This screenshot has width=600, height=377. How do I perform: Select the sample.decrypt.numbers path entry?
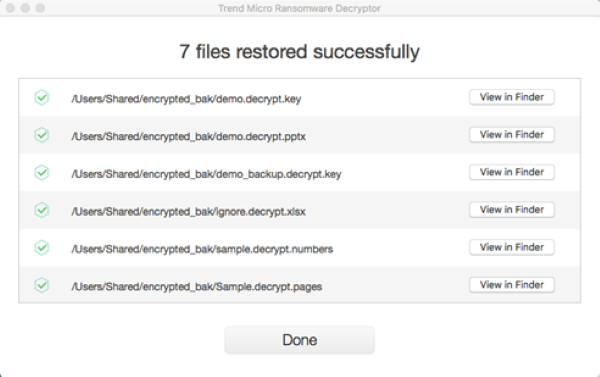pos(202,249)
